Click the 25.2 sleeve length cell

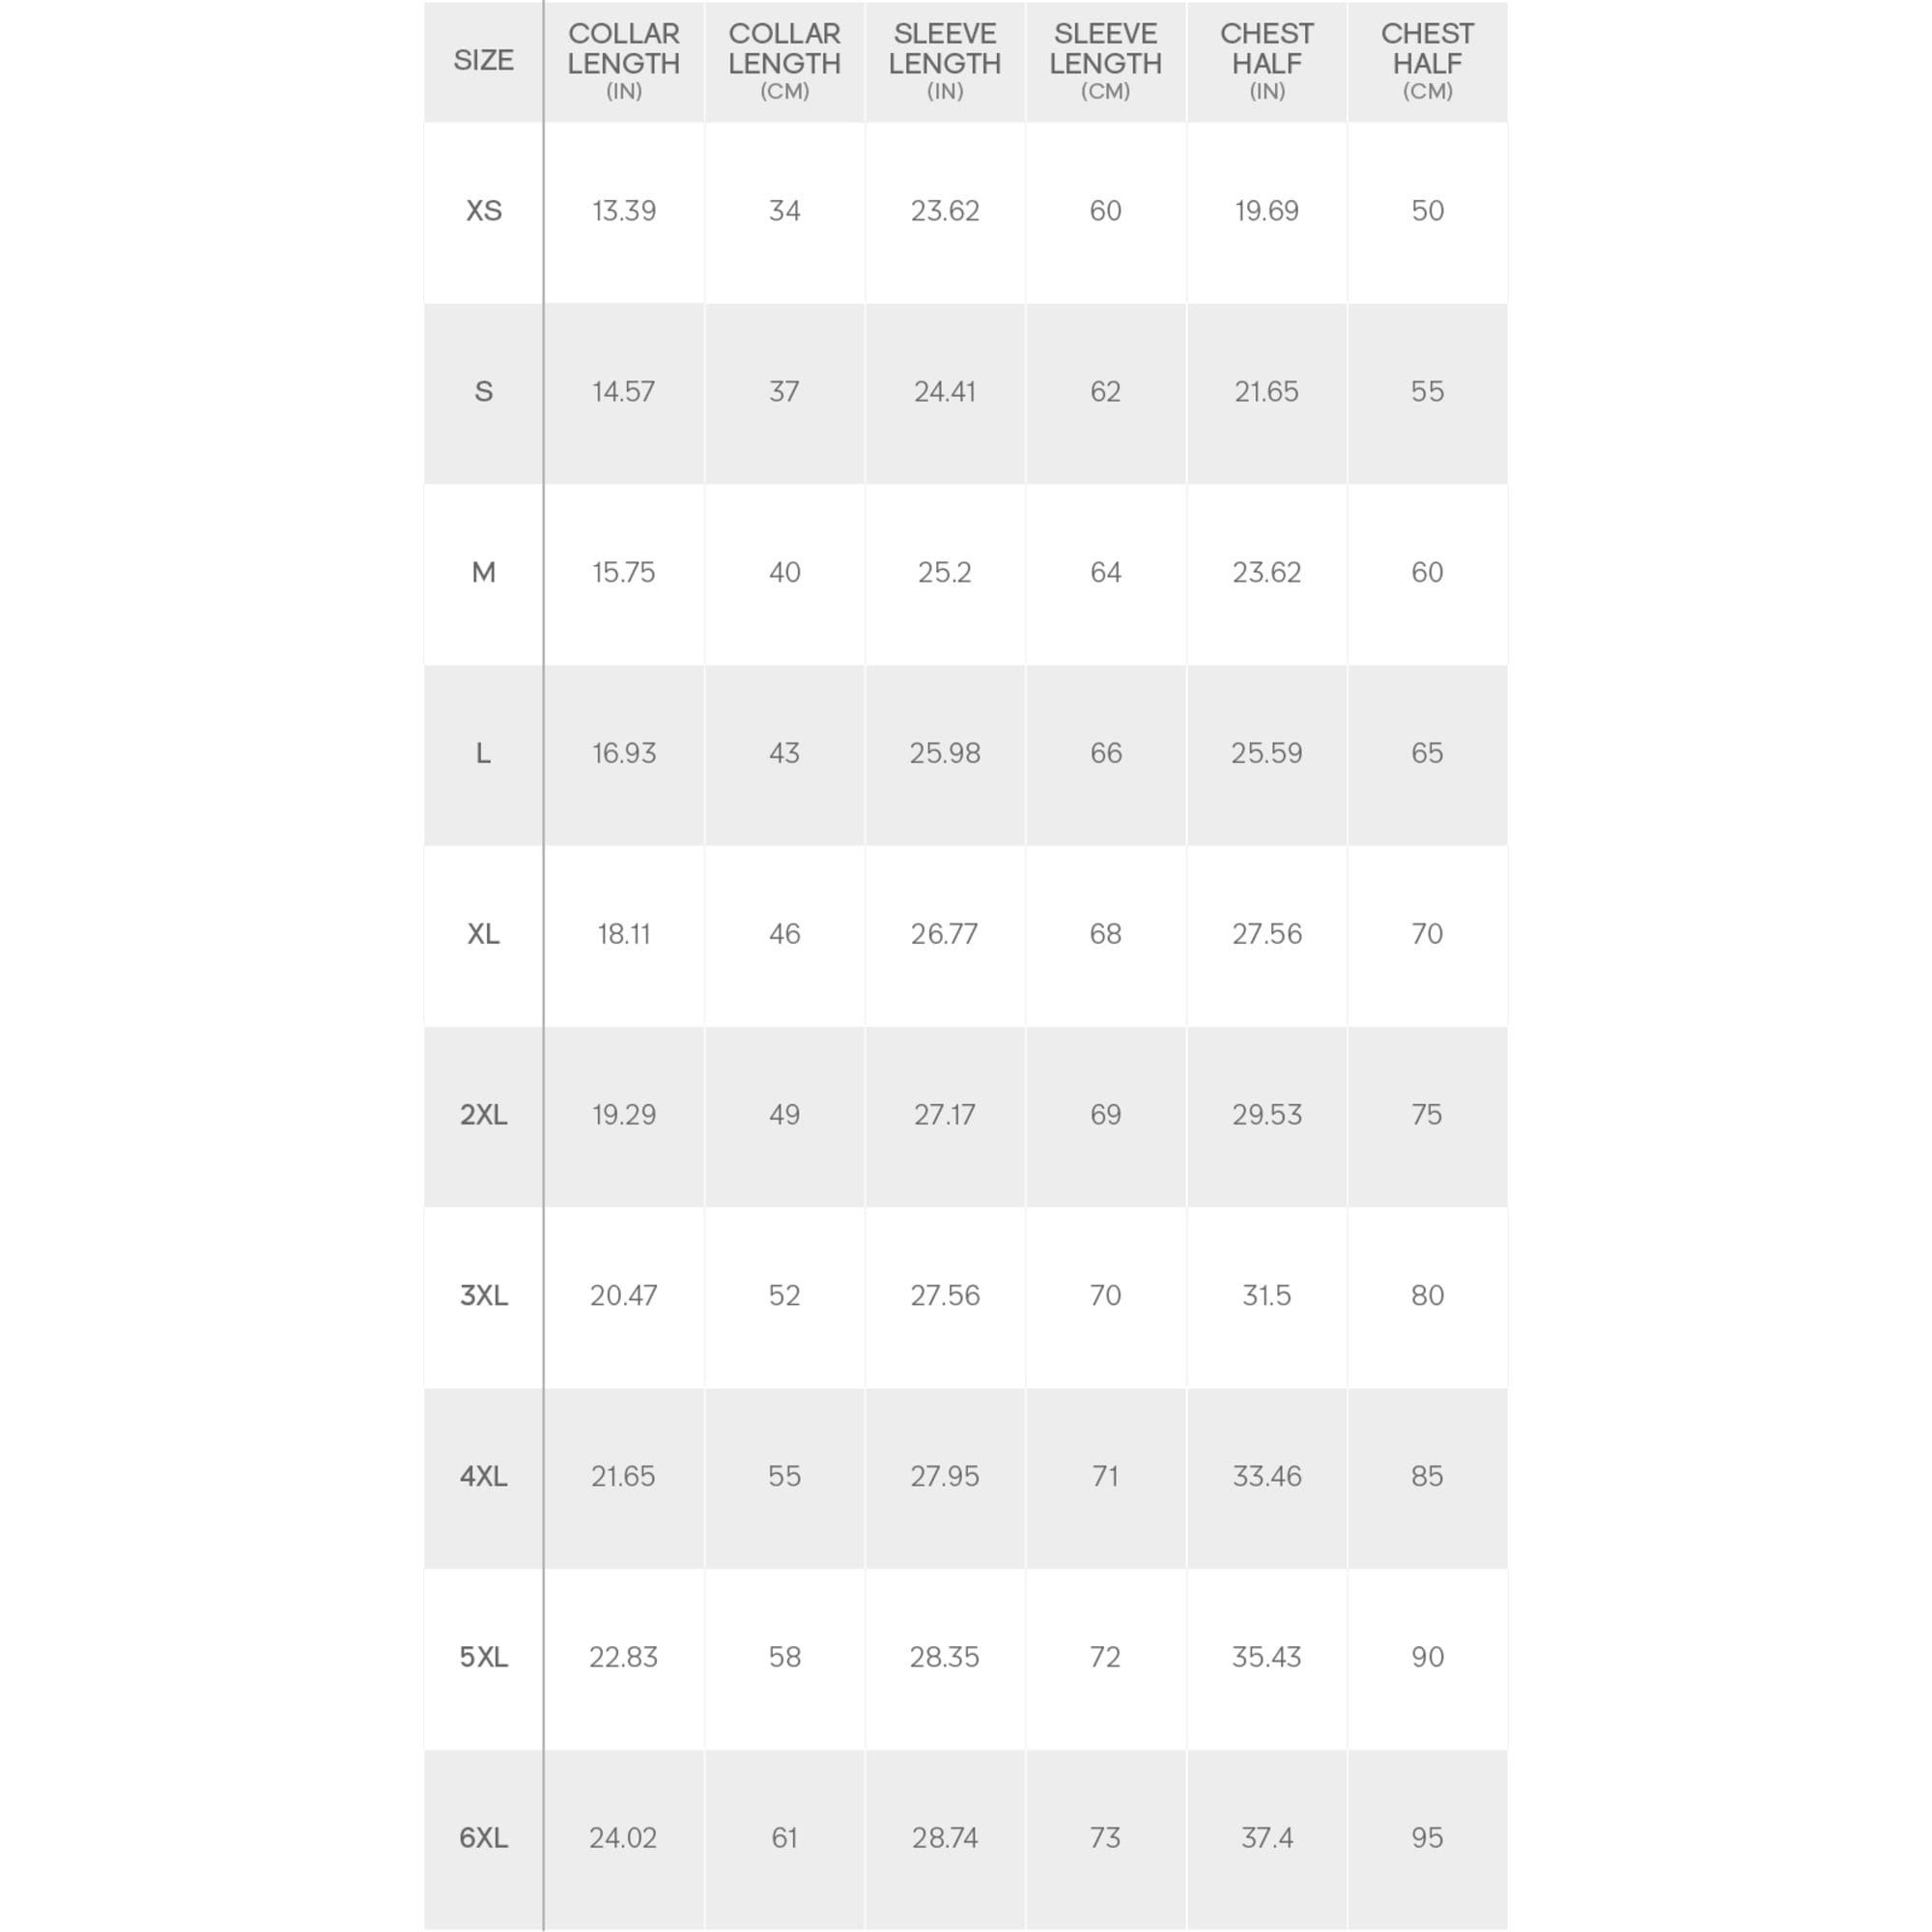click(944, 572)
